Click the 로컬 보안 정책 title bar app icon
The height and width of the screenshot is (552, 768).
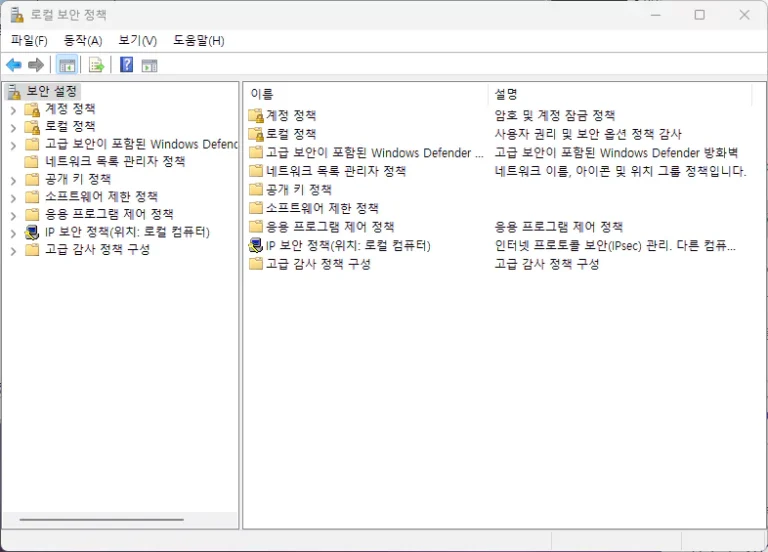coord(17,15)
